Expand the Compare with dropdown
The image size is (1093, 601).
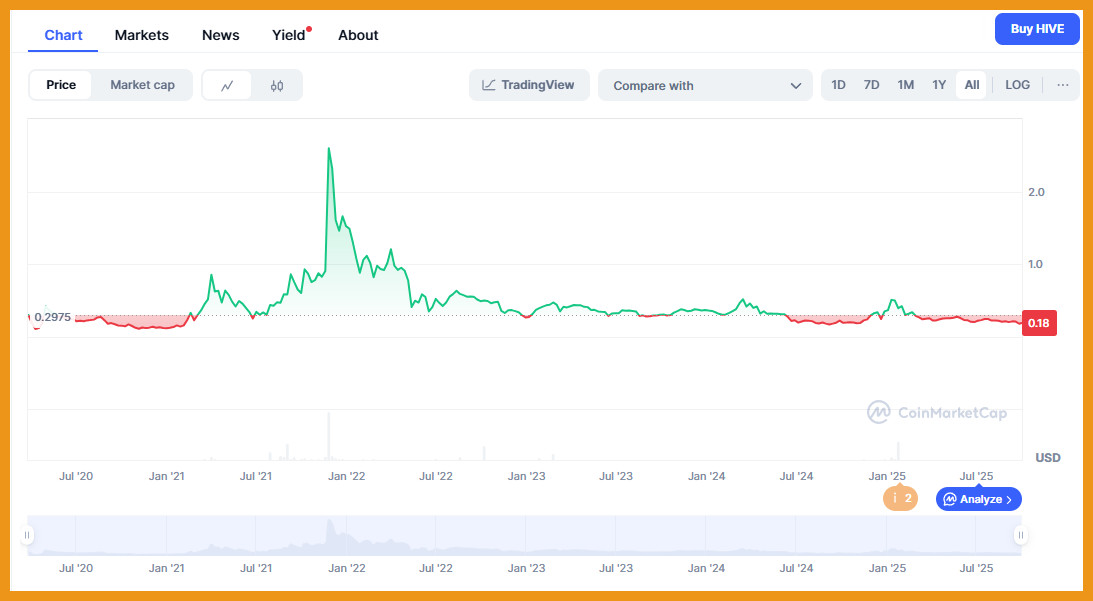click(708, 86)
